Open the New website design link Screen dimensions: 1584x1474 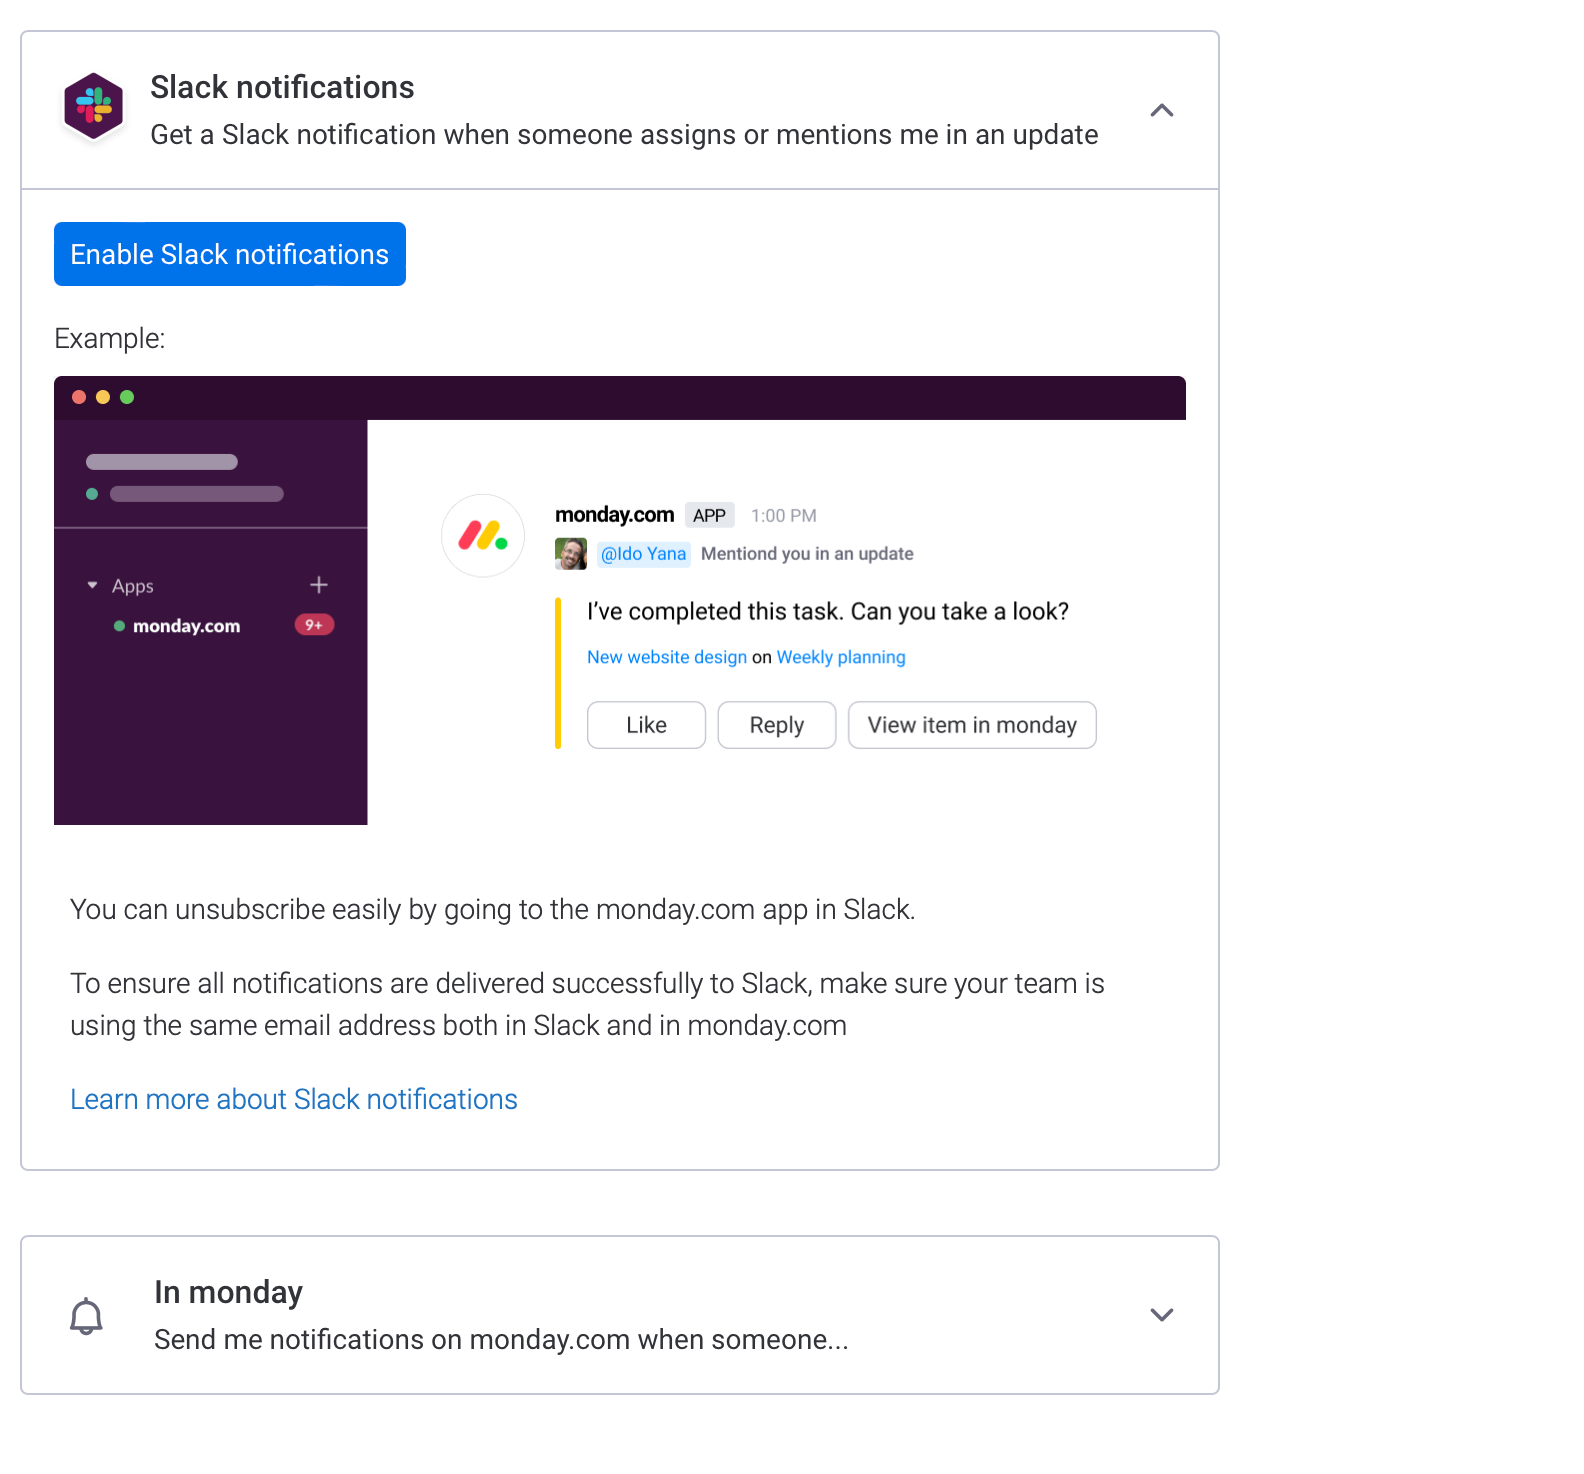click(x=667, y=657)
